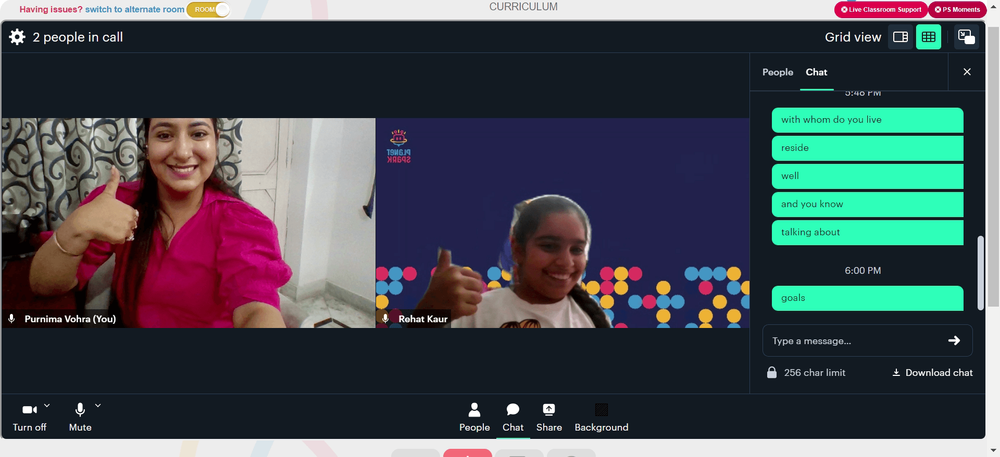Download chat history
Viewport: 1000px width, 457px height.
(x=932, y=373)
